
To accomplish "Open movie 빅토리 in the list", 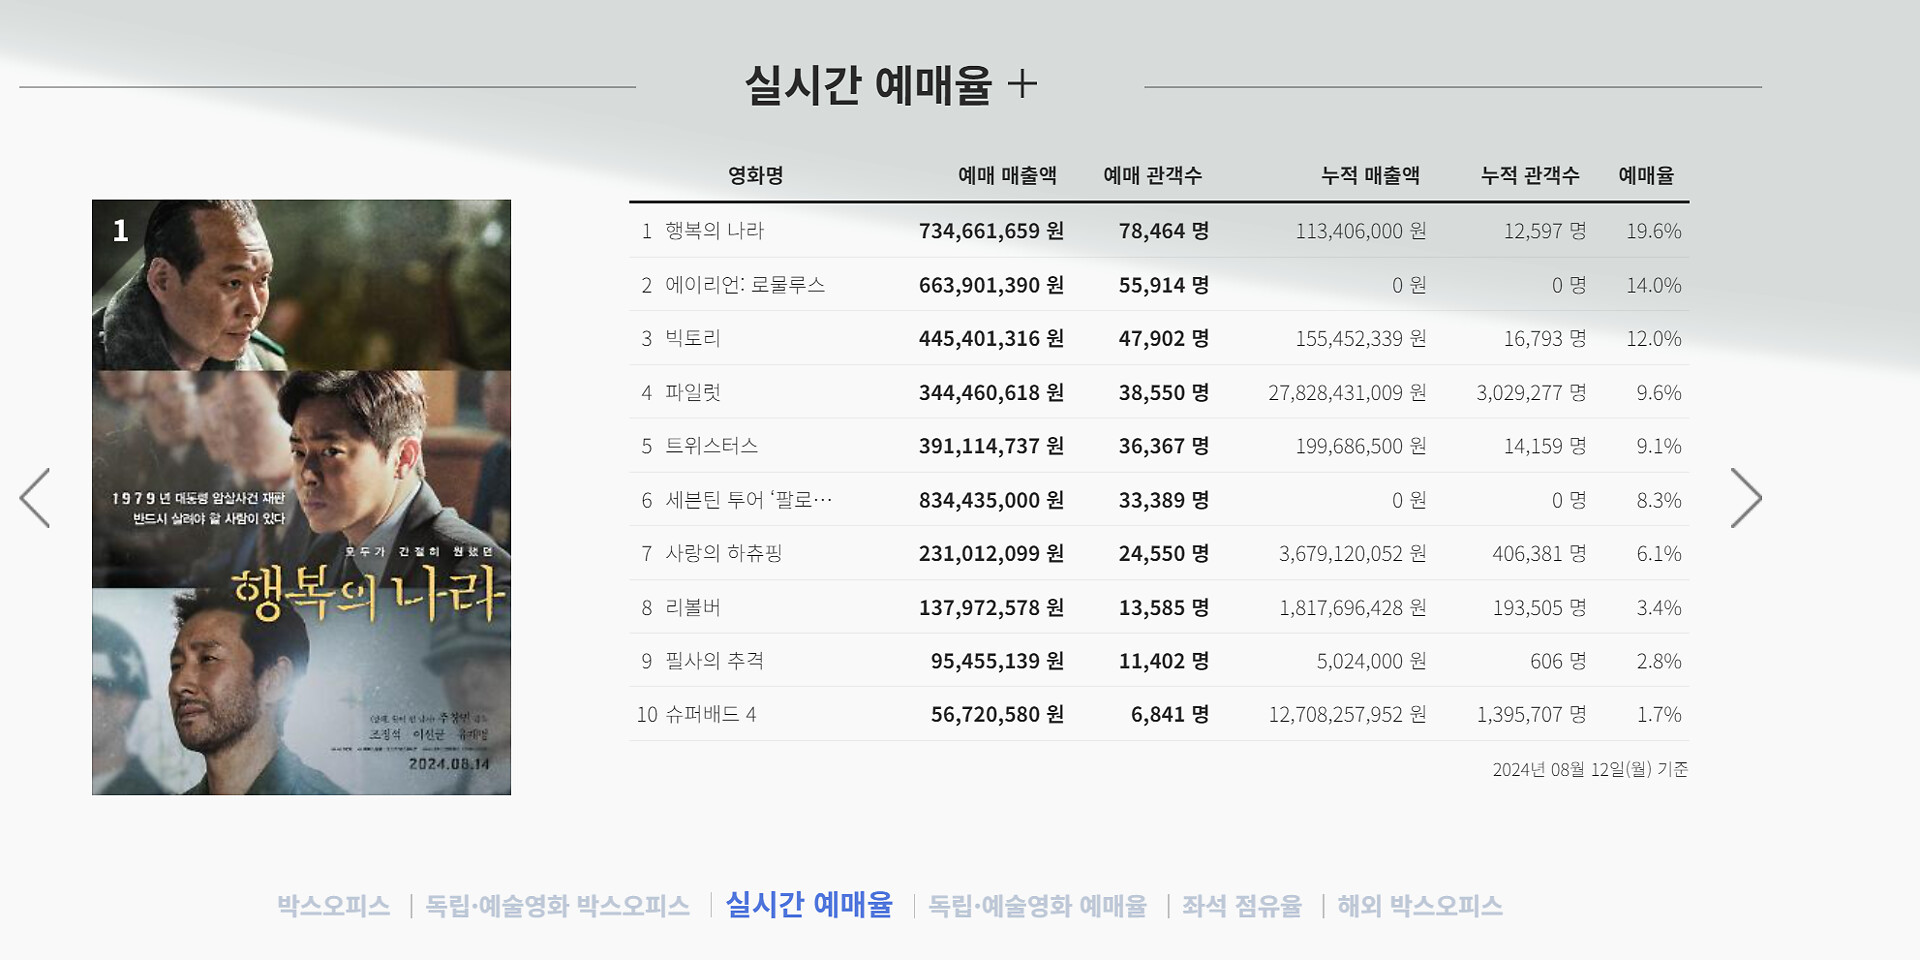I will 693,339.
